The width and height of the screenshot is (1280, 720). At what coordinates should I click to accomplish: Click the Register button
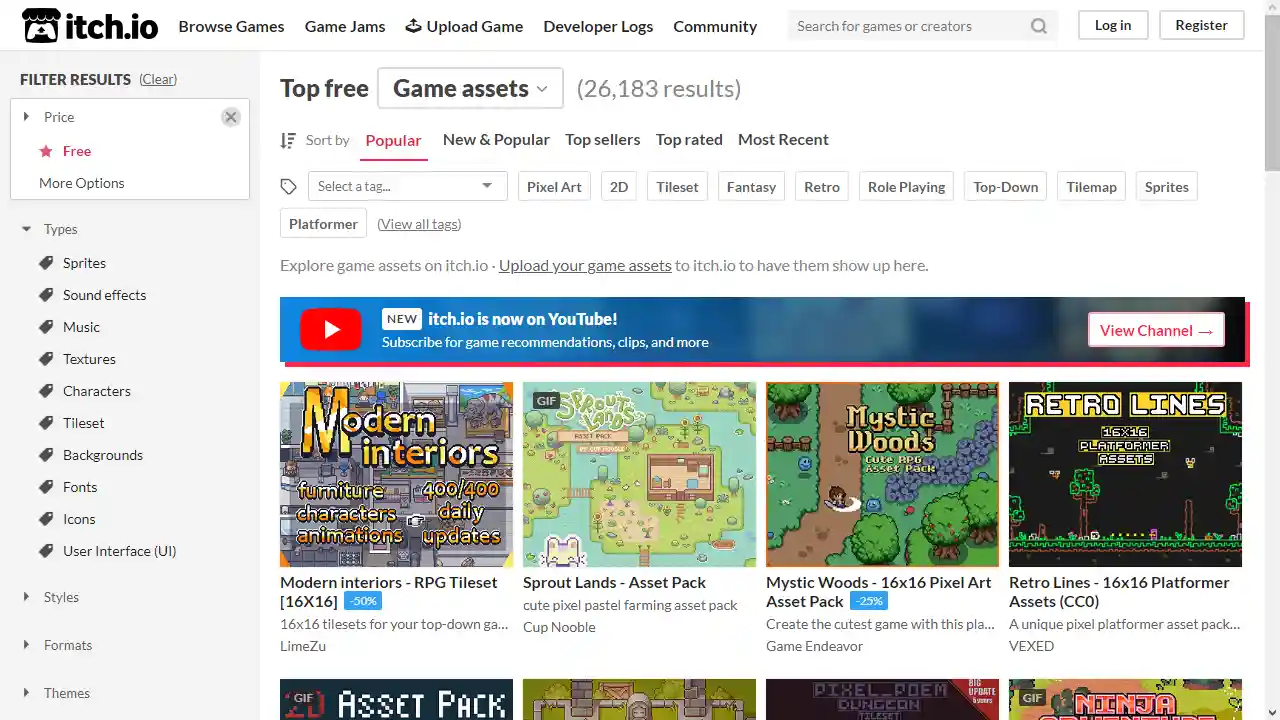point(1201,25)
